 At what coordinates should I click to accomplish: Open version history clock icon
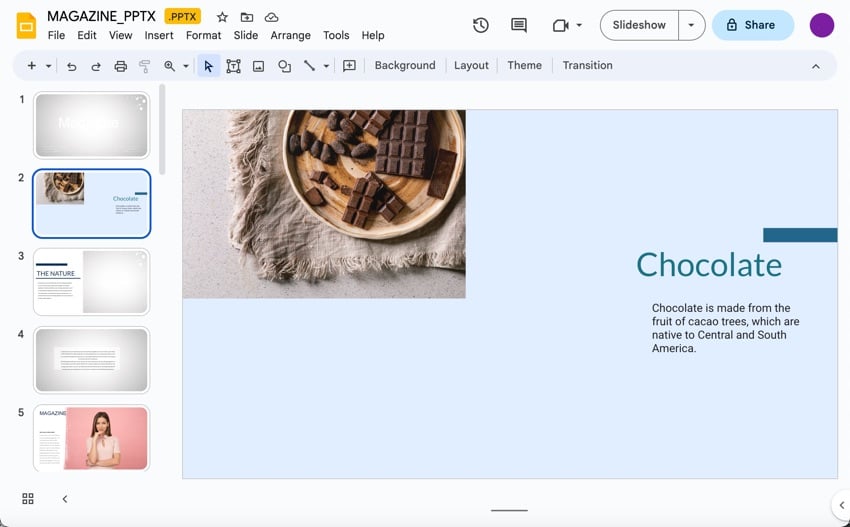tap(481, 25)
